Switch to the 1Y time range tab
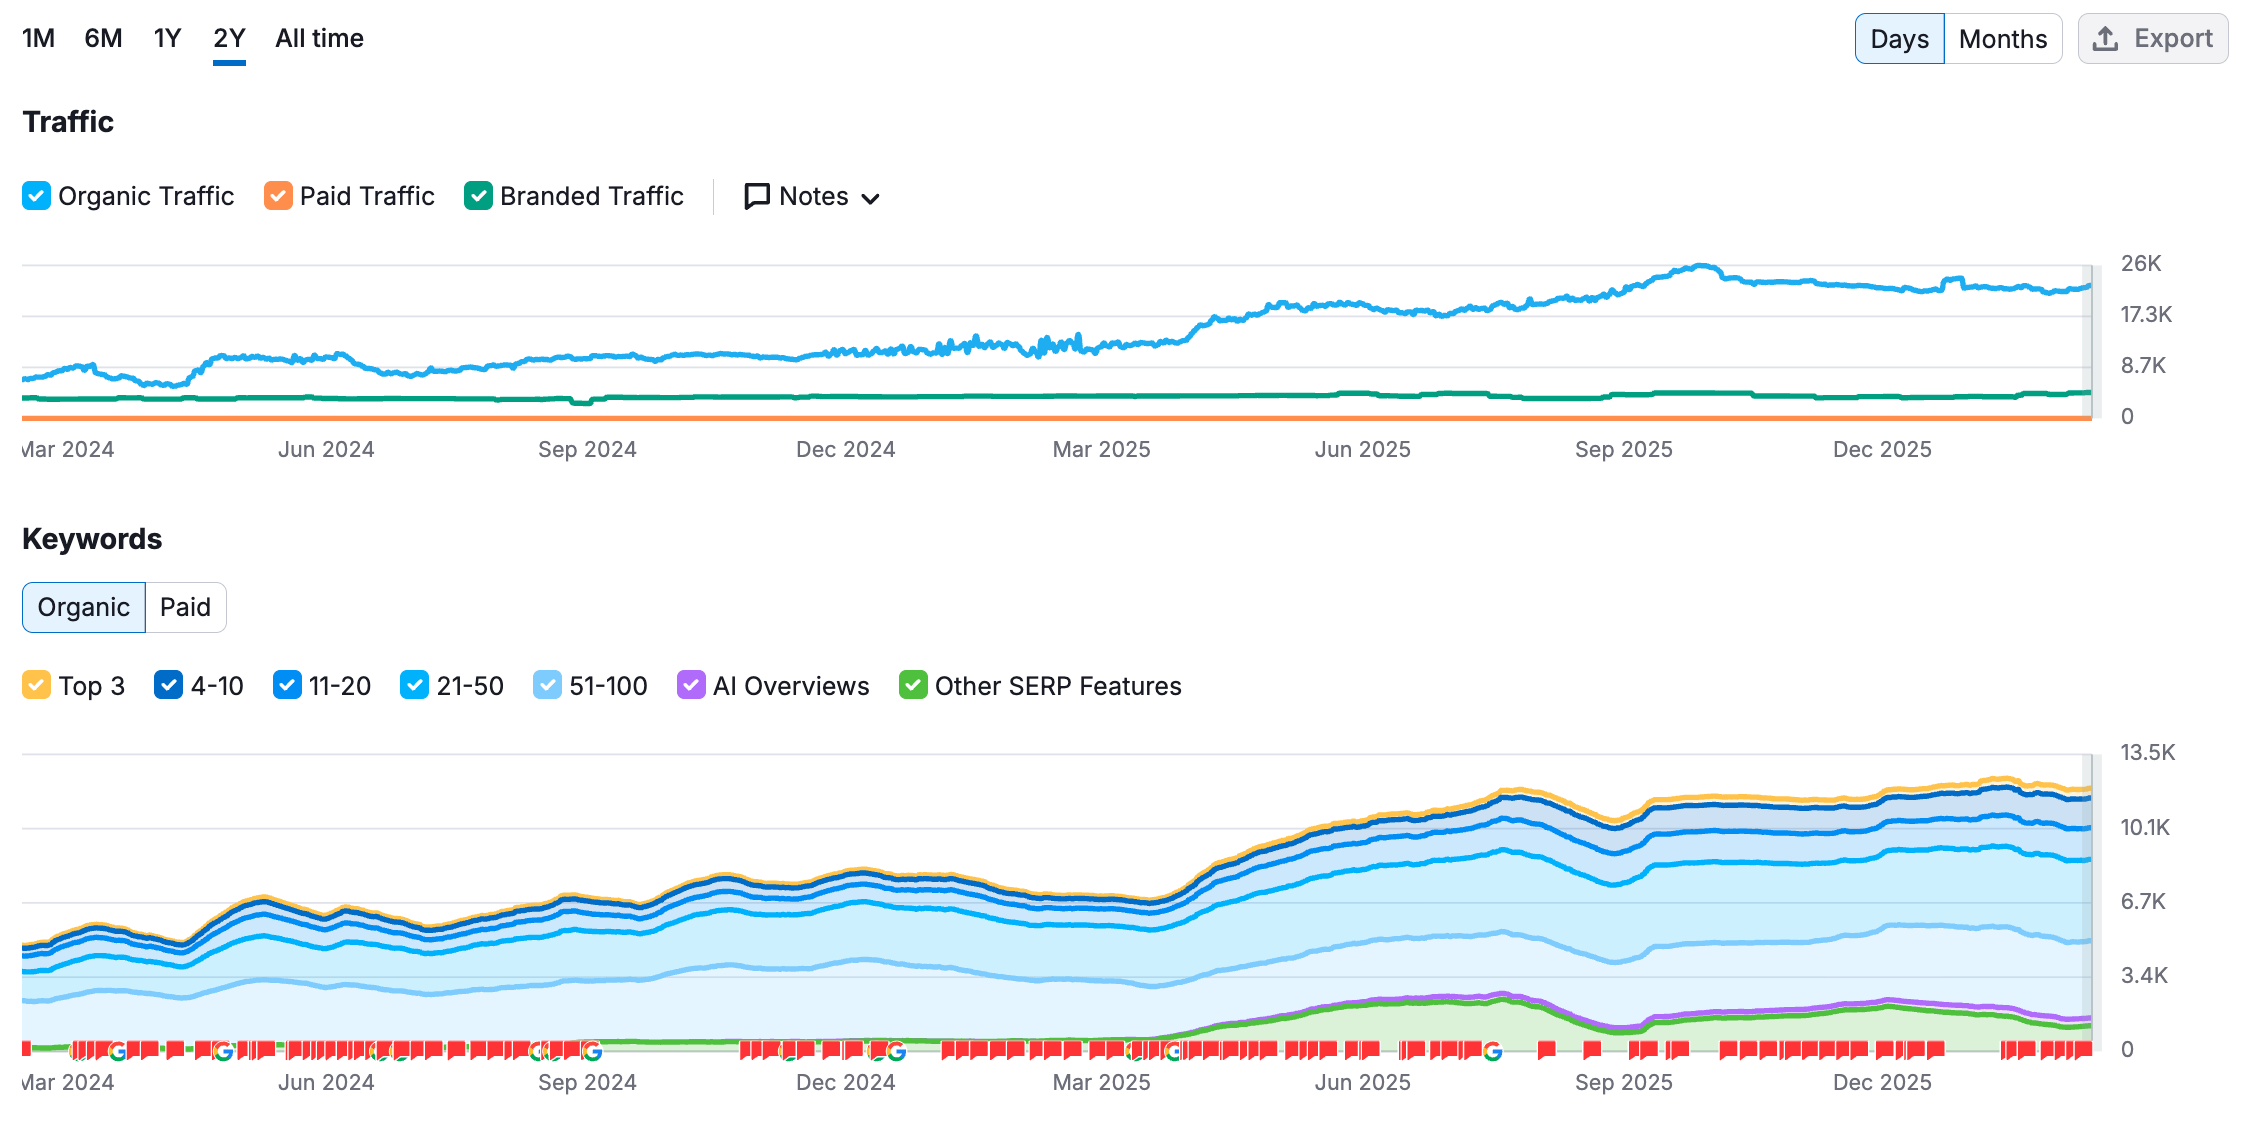This screenshot has width=2242, height=1126. click(x=166, y=38)
